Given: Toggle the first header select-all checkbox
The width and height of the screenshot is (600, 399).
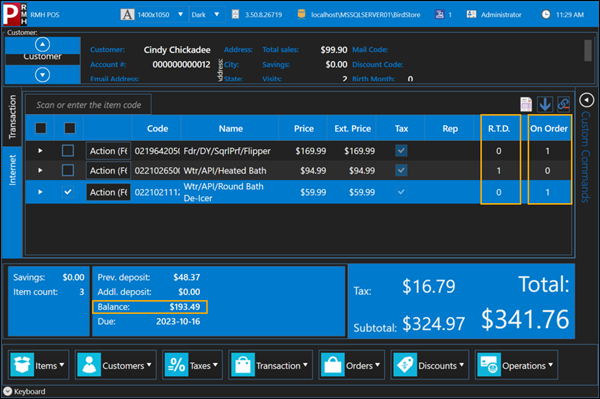Looking at the screenshot, I should [41, 128].
